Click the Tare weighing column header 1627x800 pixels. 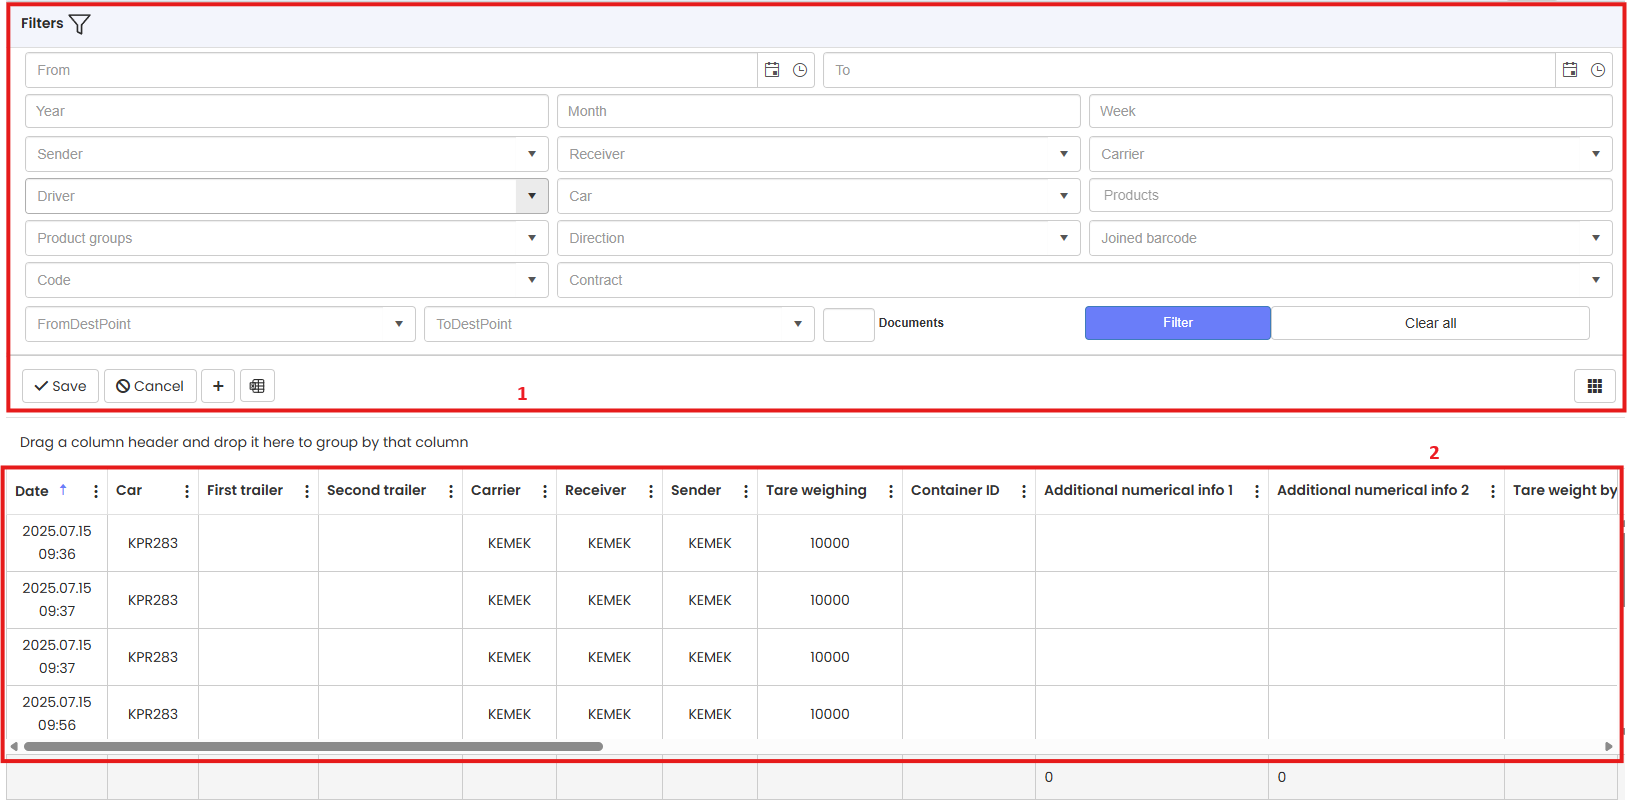[x=816, y=491]
